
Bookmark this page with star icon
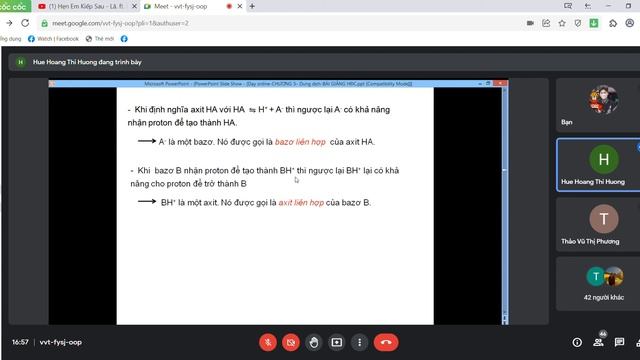tap(562, 23)
